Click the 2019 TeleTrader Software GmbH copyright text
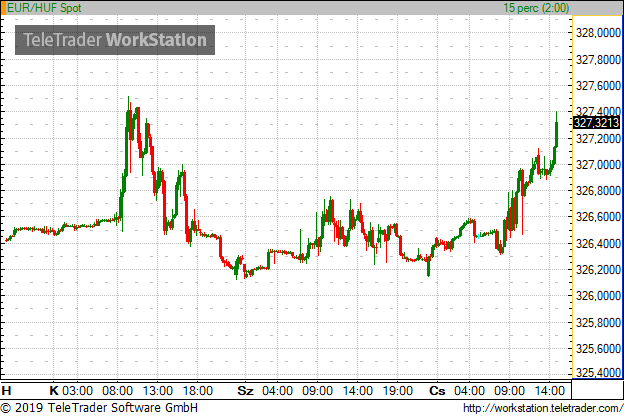624x417 pixels. [x=99, y=408]
